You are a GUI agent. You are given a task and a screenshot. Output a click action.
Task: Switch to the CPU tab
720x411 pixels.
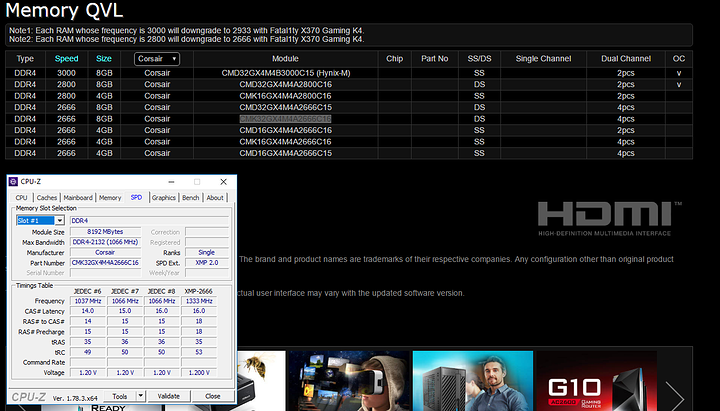(x=20, y=198)
